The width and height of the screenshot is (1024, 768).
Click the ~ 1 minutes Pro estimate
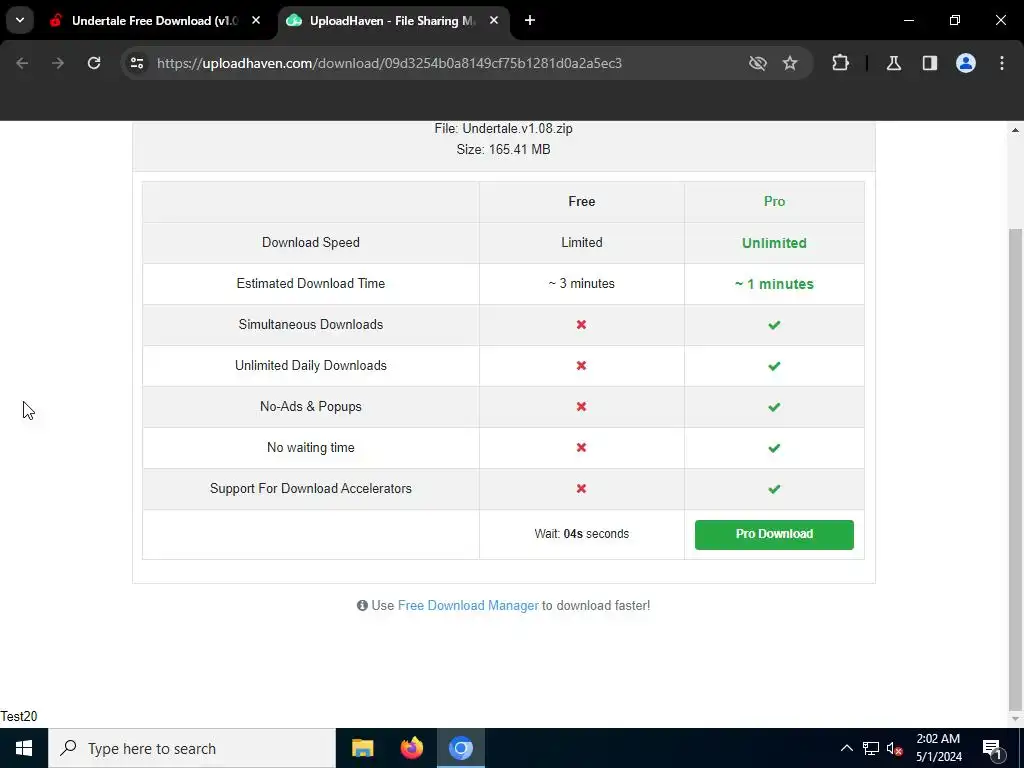(774, 284)
